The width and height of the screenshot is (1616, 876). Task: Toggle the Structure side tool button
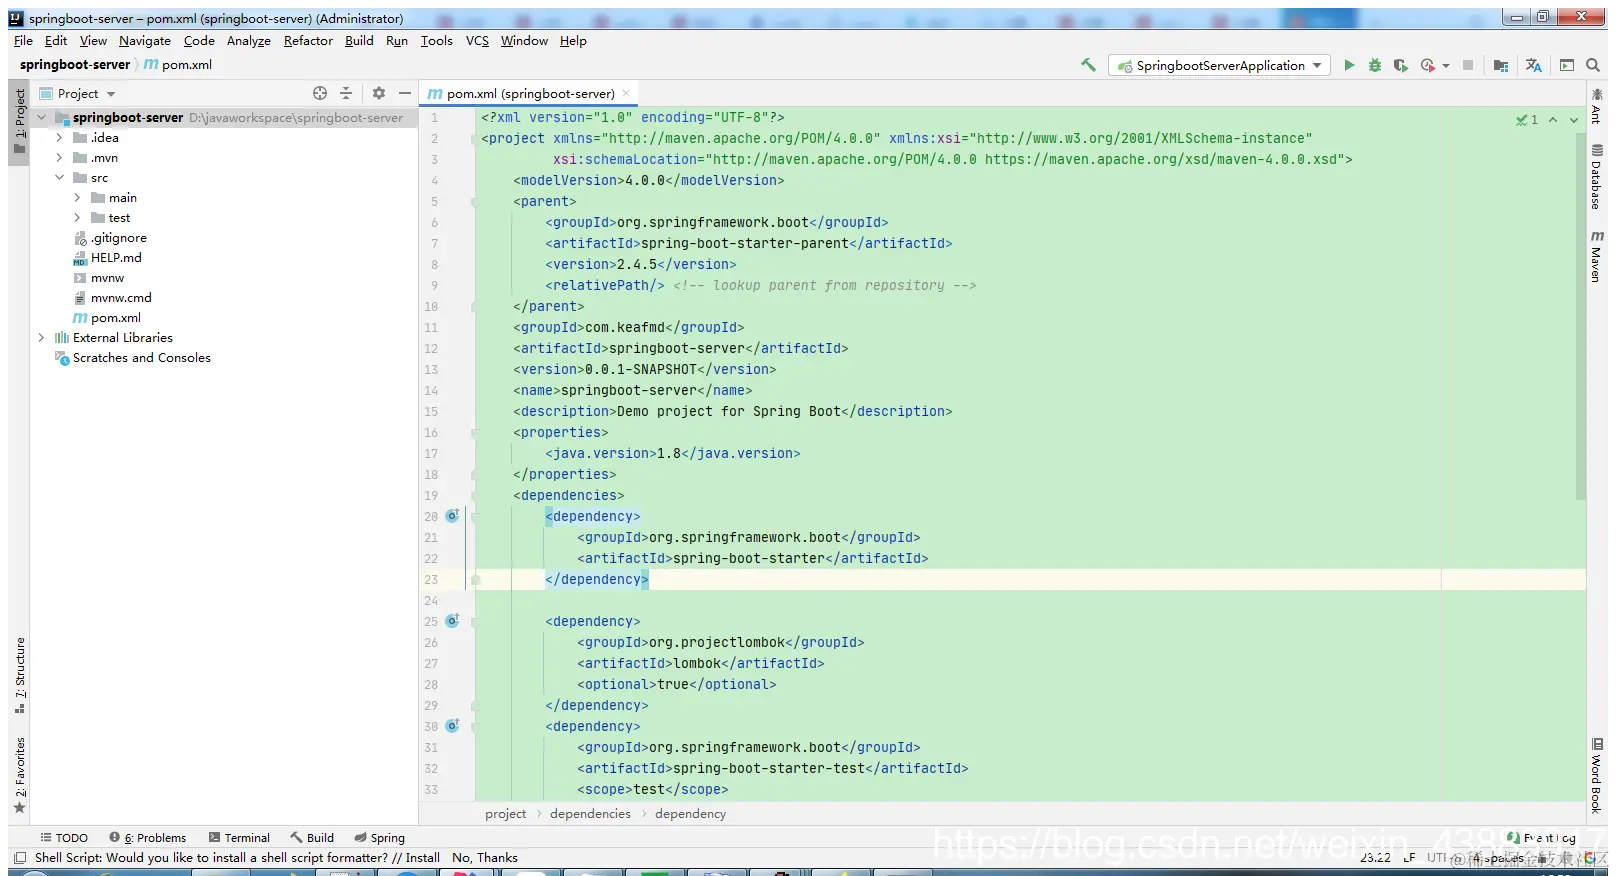coord(20,675)
